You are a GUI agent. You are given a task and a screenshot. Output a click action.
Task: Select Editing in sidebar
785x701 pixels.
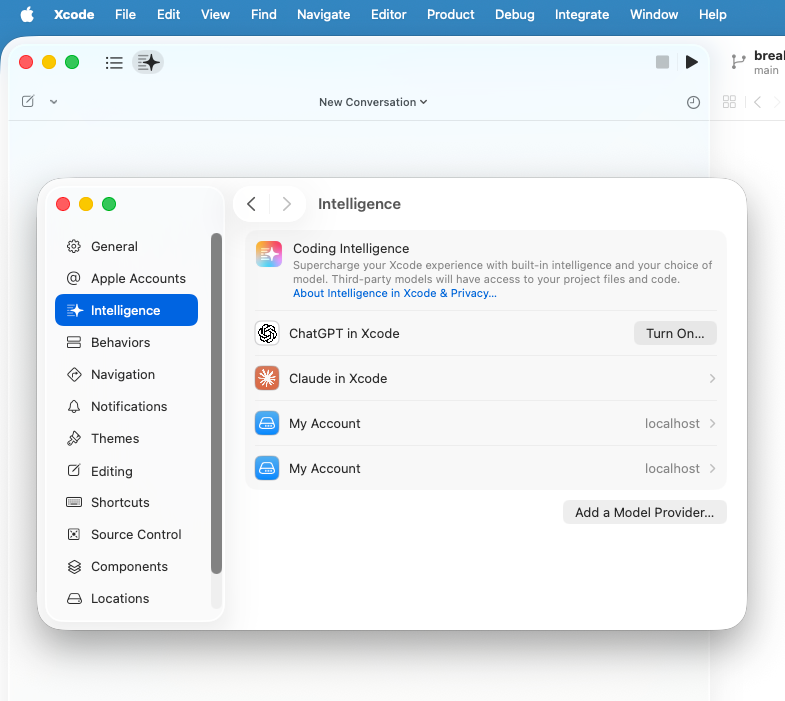126,471
